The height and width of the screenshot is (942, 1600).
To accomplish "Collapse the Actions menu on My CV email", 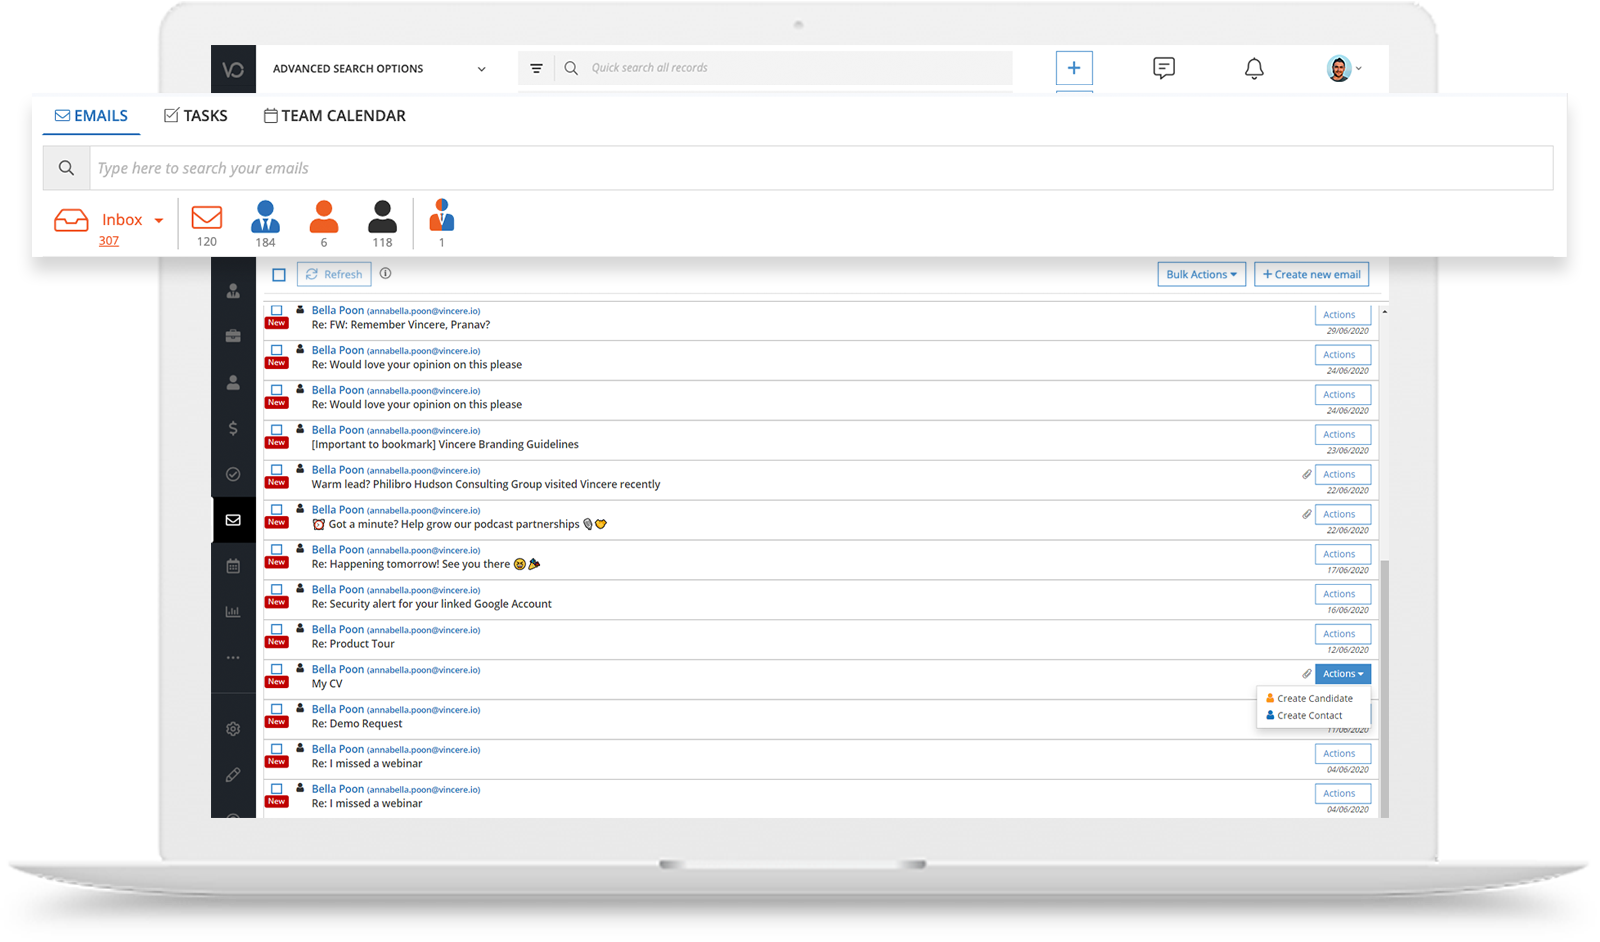I will [1342, 674].
